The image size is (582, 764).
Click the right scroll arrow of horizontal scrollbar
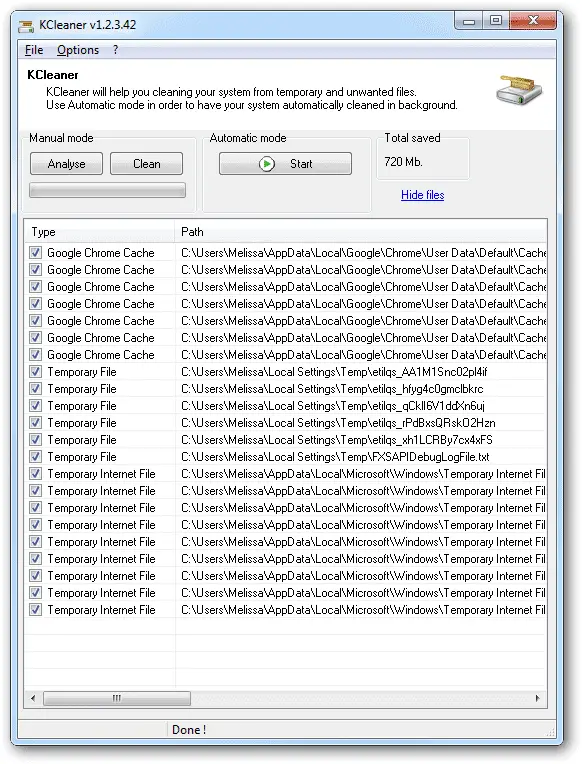pos(537,698)
